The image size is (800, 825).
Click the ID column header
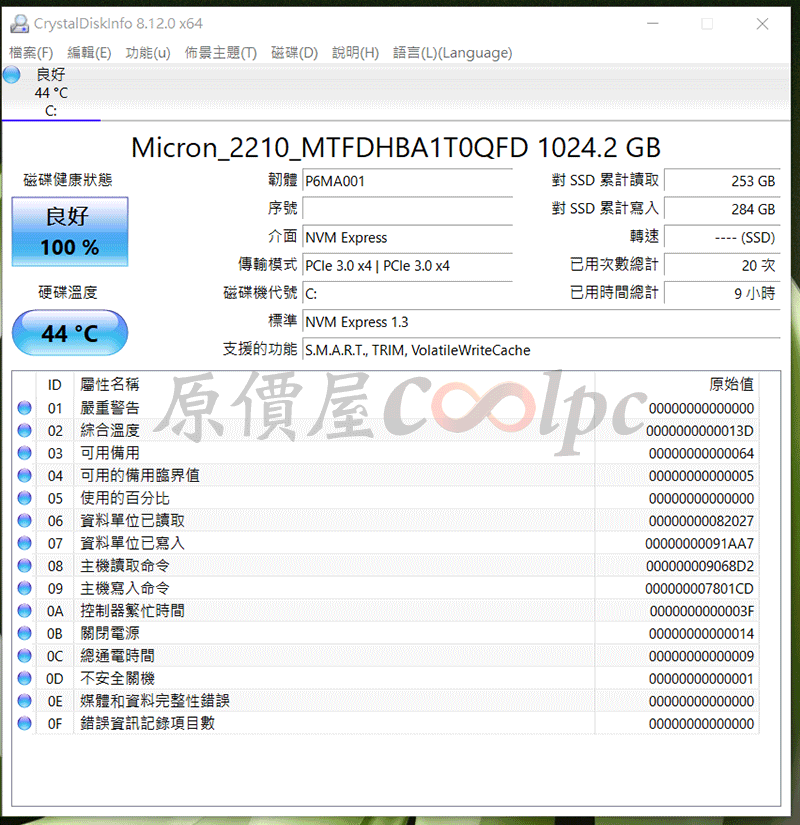click(55, 385)
